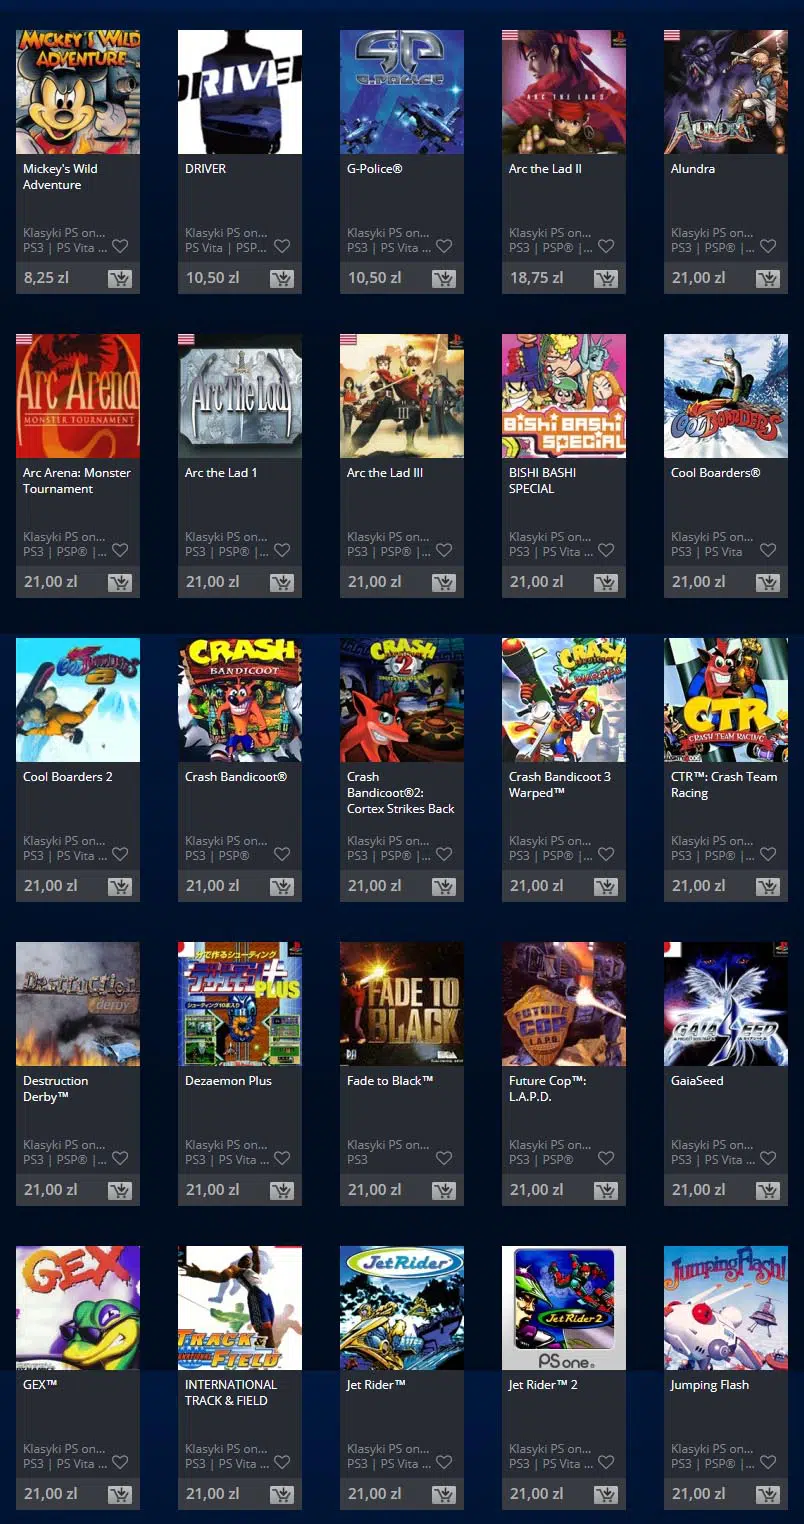Add BISHI BASHI SPECIAL to cart
The width and height of the screenshot is (804, 1524).
tap(606, 583)
